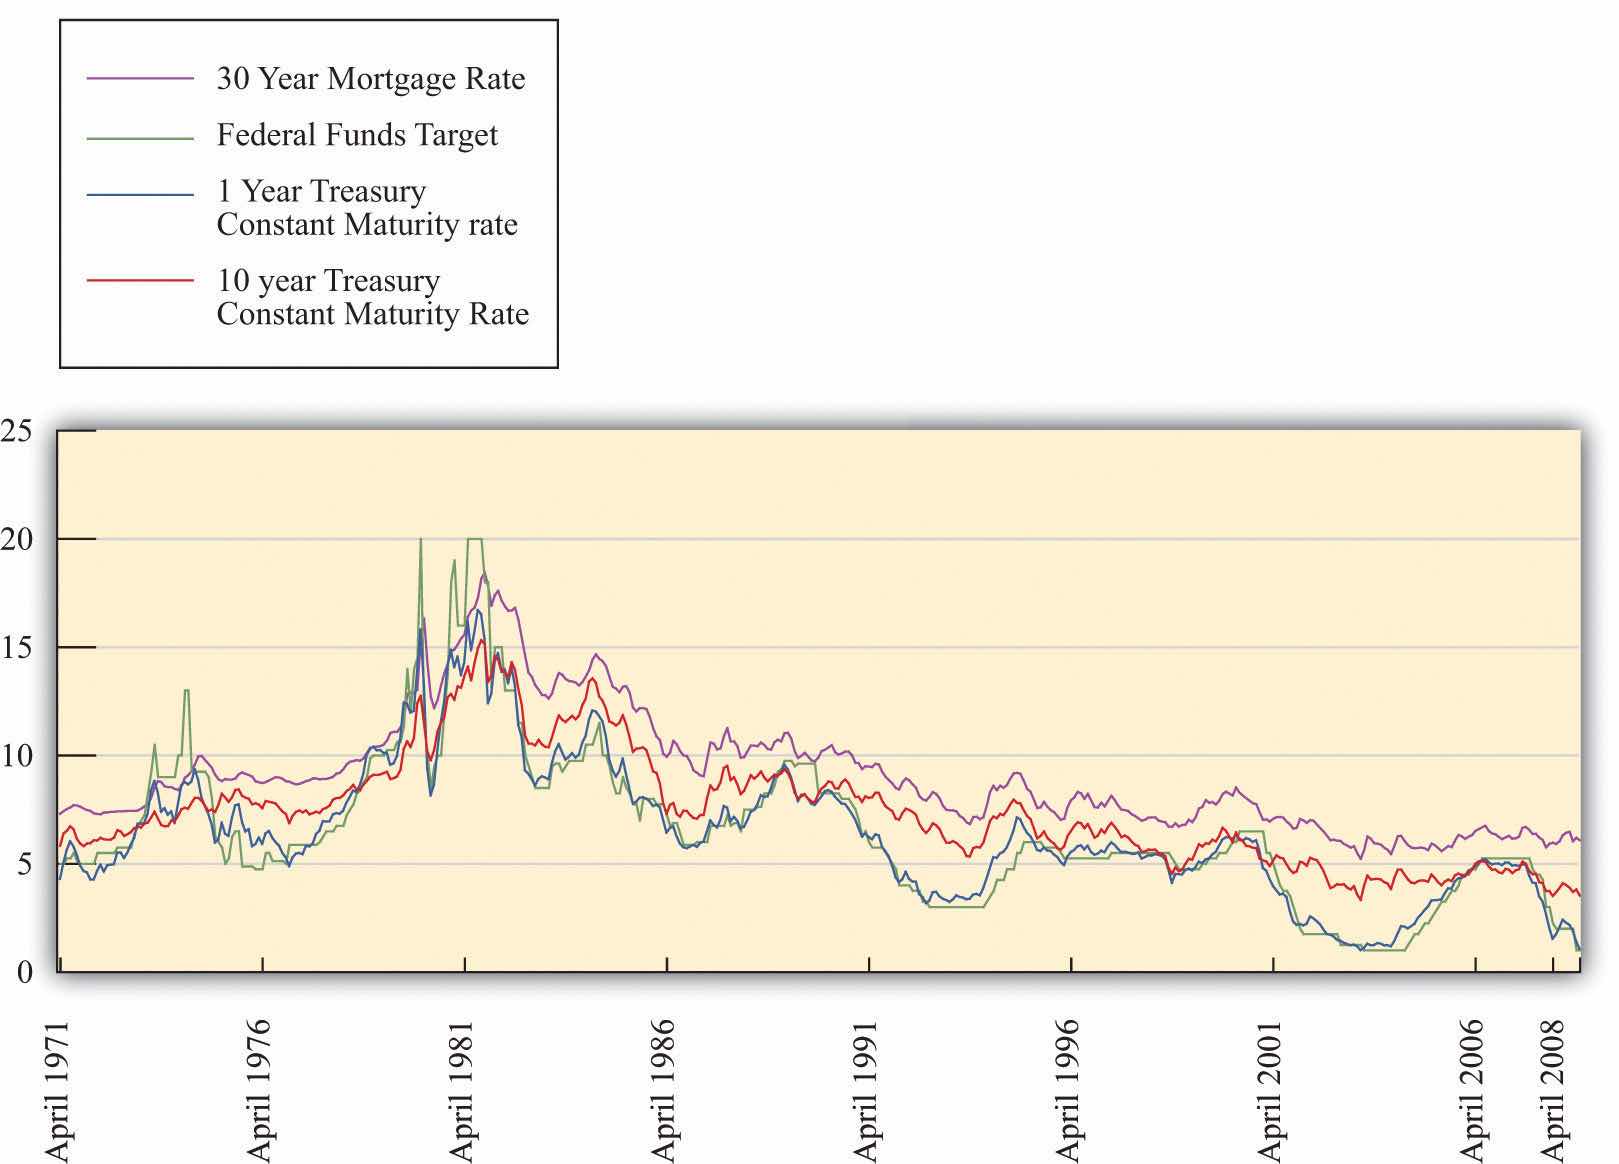Click the 0 value on the y-axis
Screen dimensions: 1619x1164
(24, 971)
